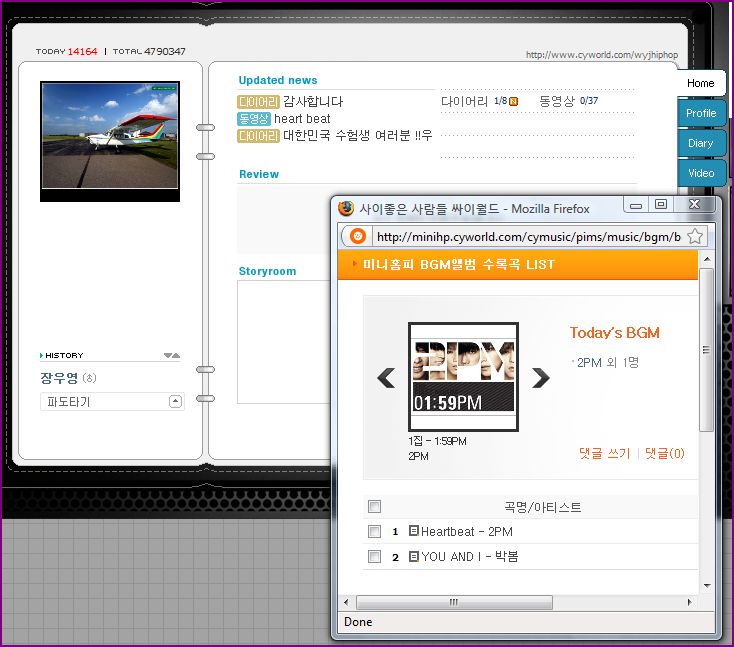
Task: Click the horizontal scrollbar thumb
Action: point(454,602)
